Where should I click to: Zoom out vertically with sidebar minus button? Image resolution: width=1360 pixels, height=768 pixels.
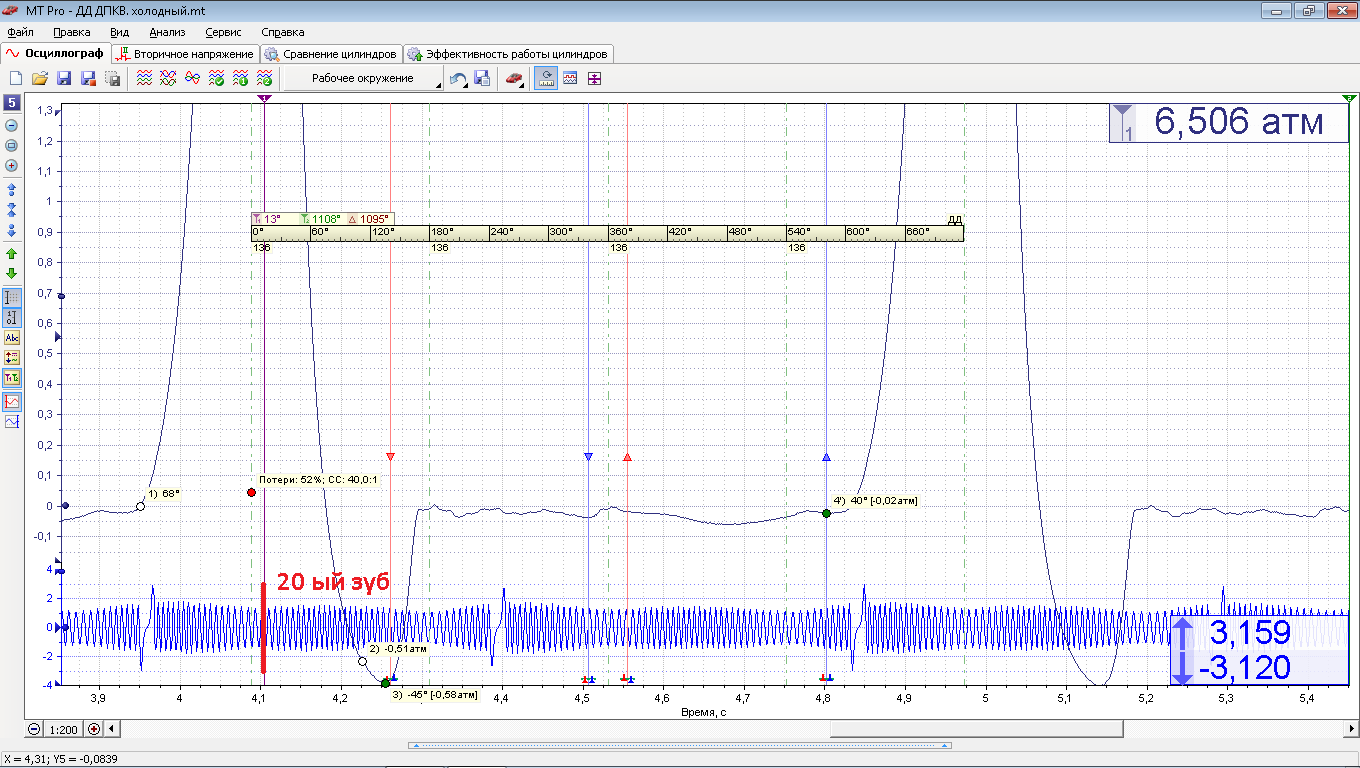click(x=12, y=126)
